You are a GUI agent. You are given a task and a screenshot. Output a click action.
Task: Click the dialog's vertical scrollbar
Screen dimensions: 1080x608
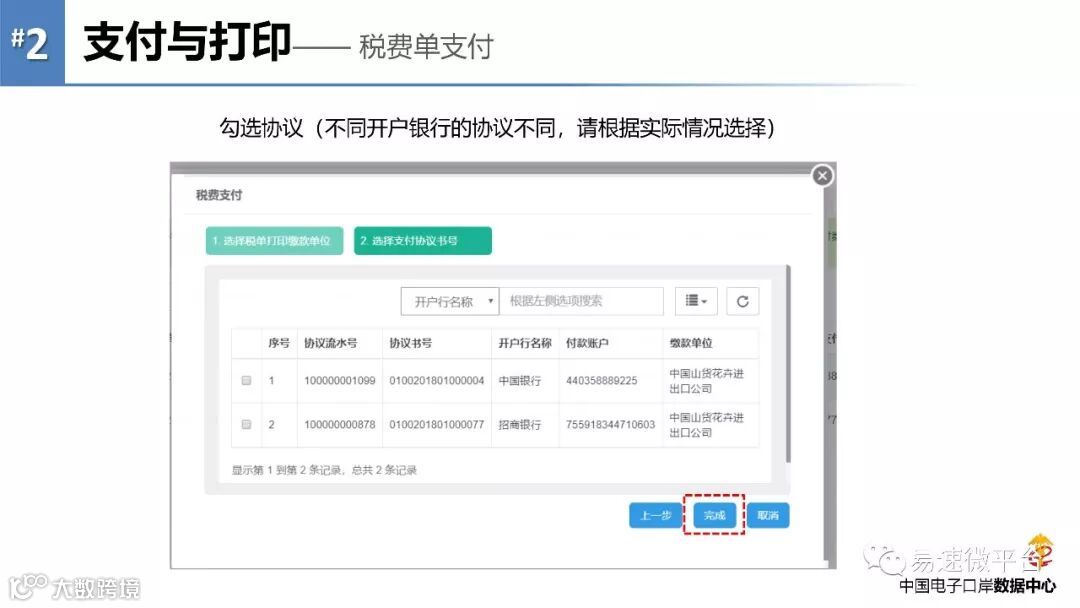pyautogui.click(x=788, y=365)
